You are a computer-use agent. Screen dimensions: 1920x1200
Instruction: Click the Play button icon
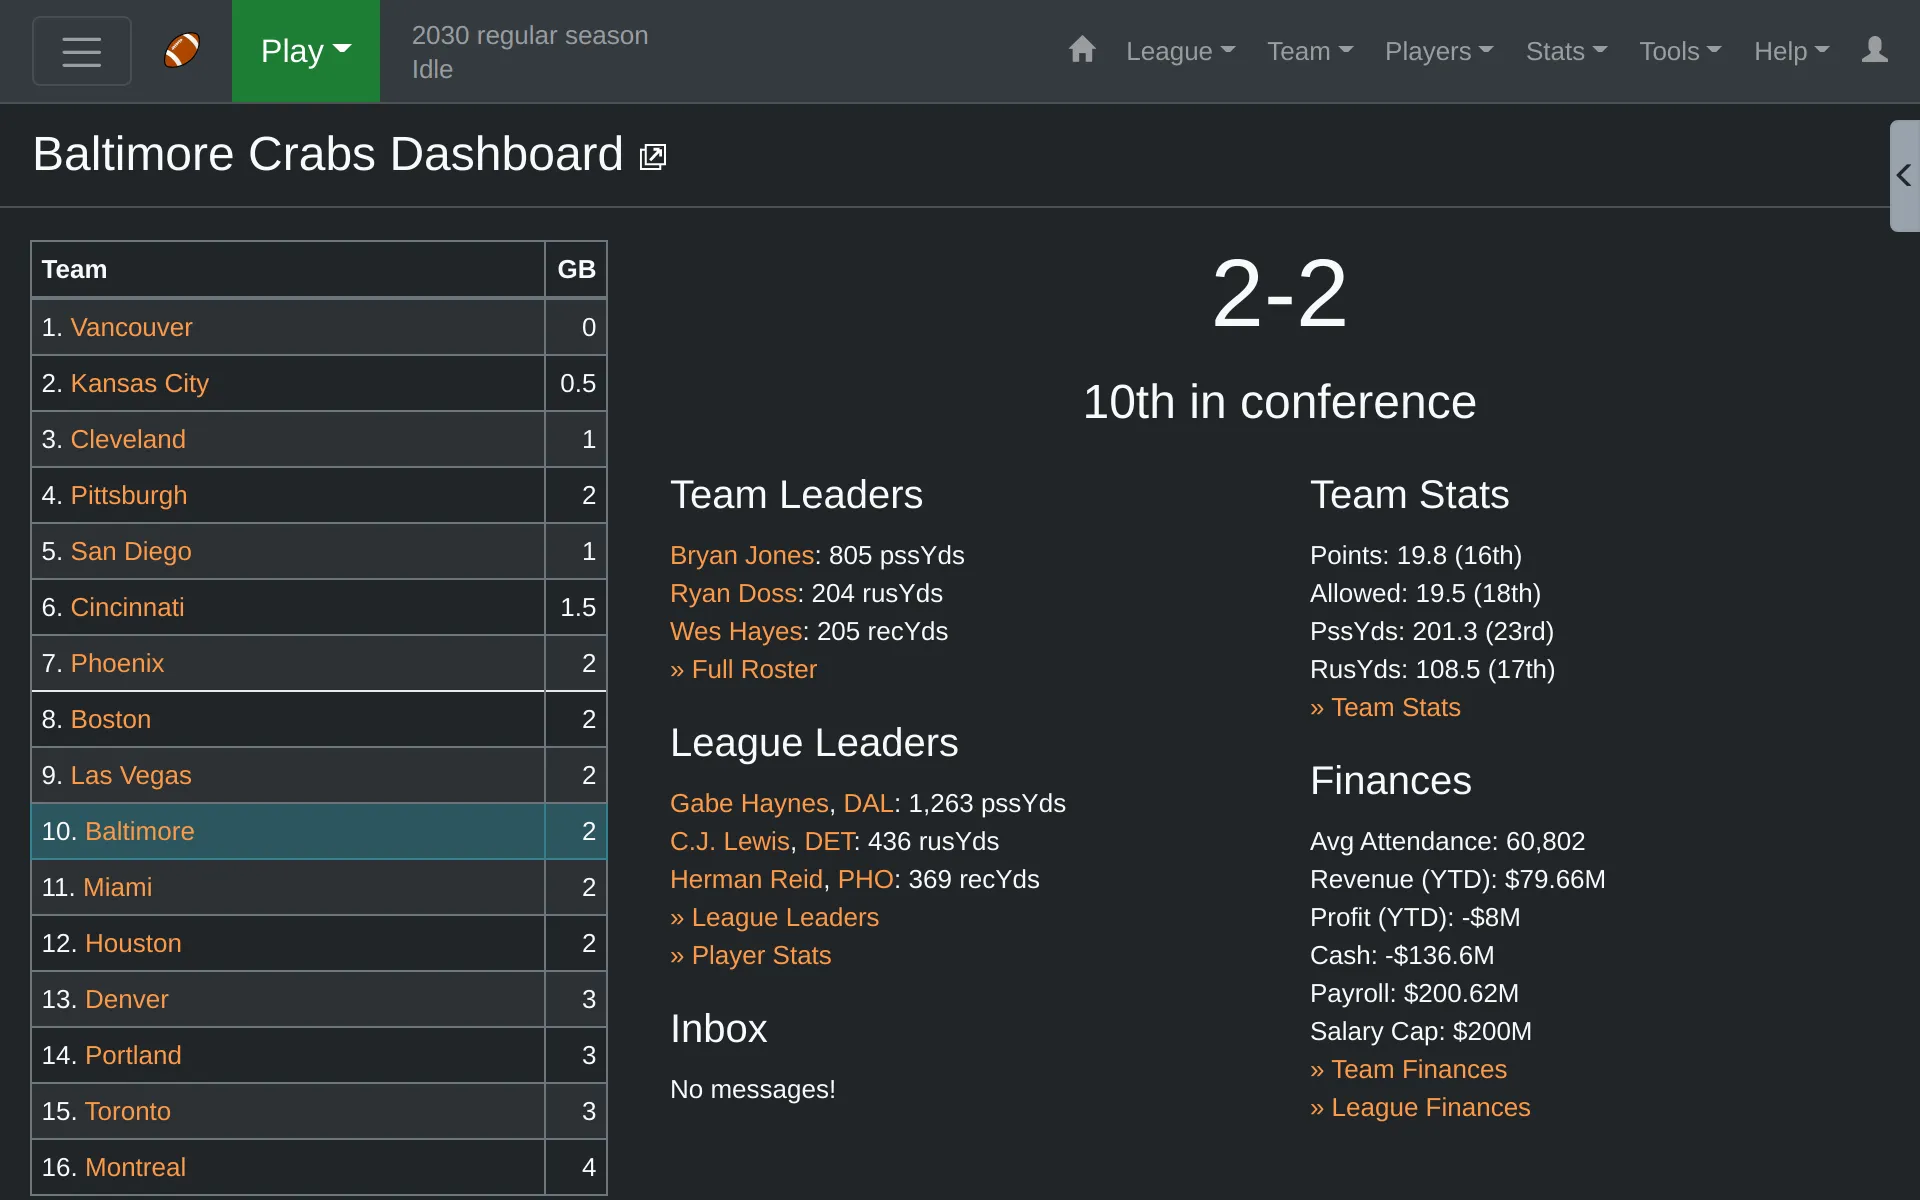[x=305, y=51]
